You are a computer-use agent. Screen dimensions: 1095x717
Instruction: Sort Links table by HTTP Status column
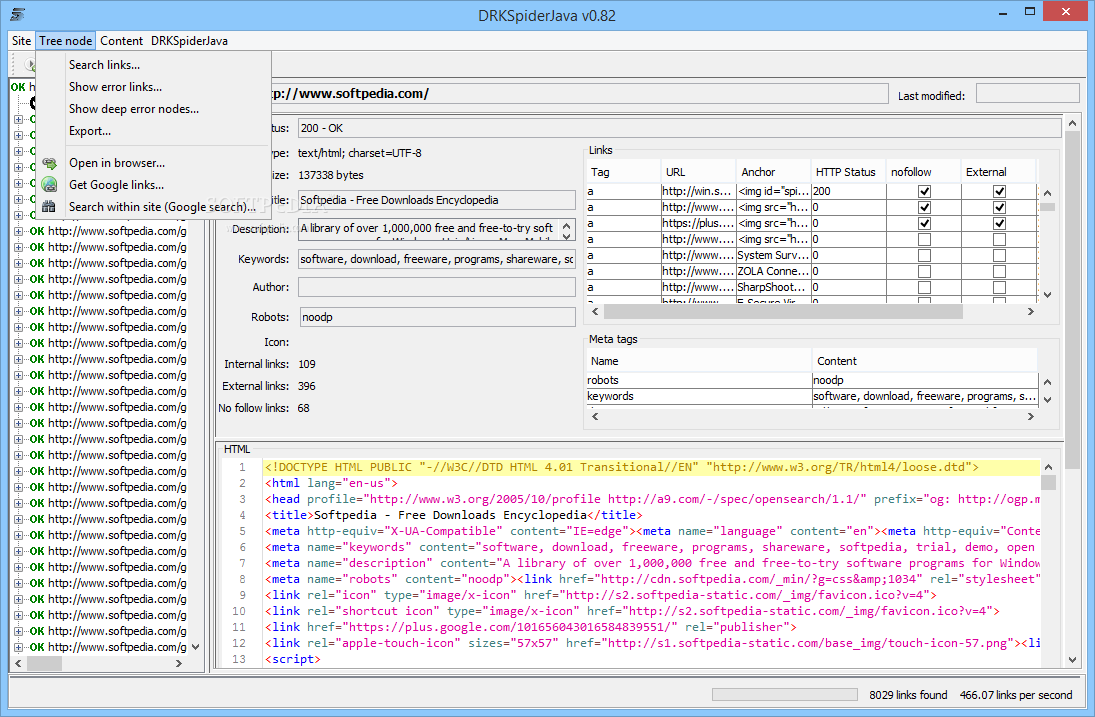(x=848, y=172)
